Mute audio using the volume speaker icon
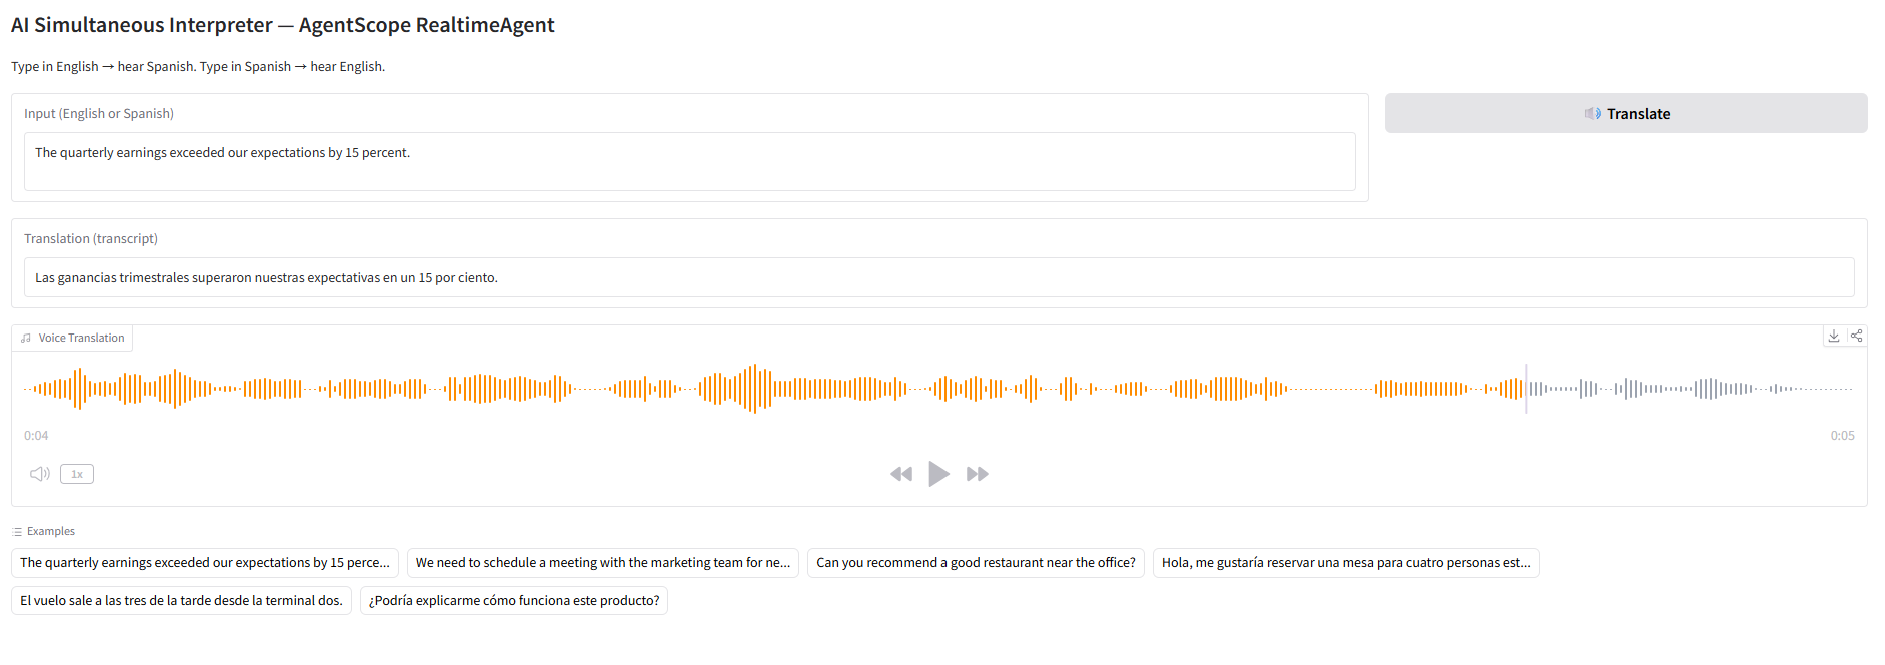Viewport: 1885px width, 665px height. (x=40, y=474)
